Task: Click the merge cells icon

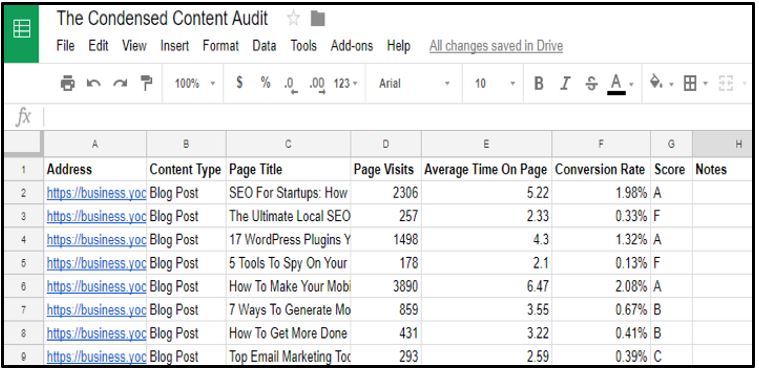Action: (726, 84)
